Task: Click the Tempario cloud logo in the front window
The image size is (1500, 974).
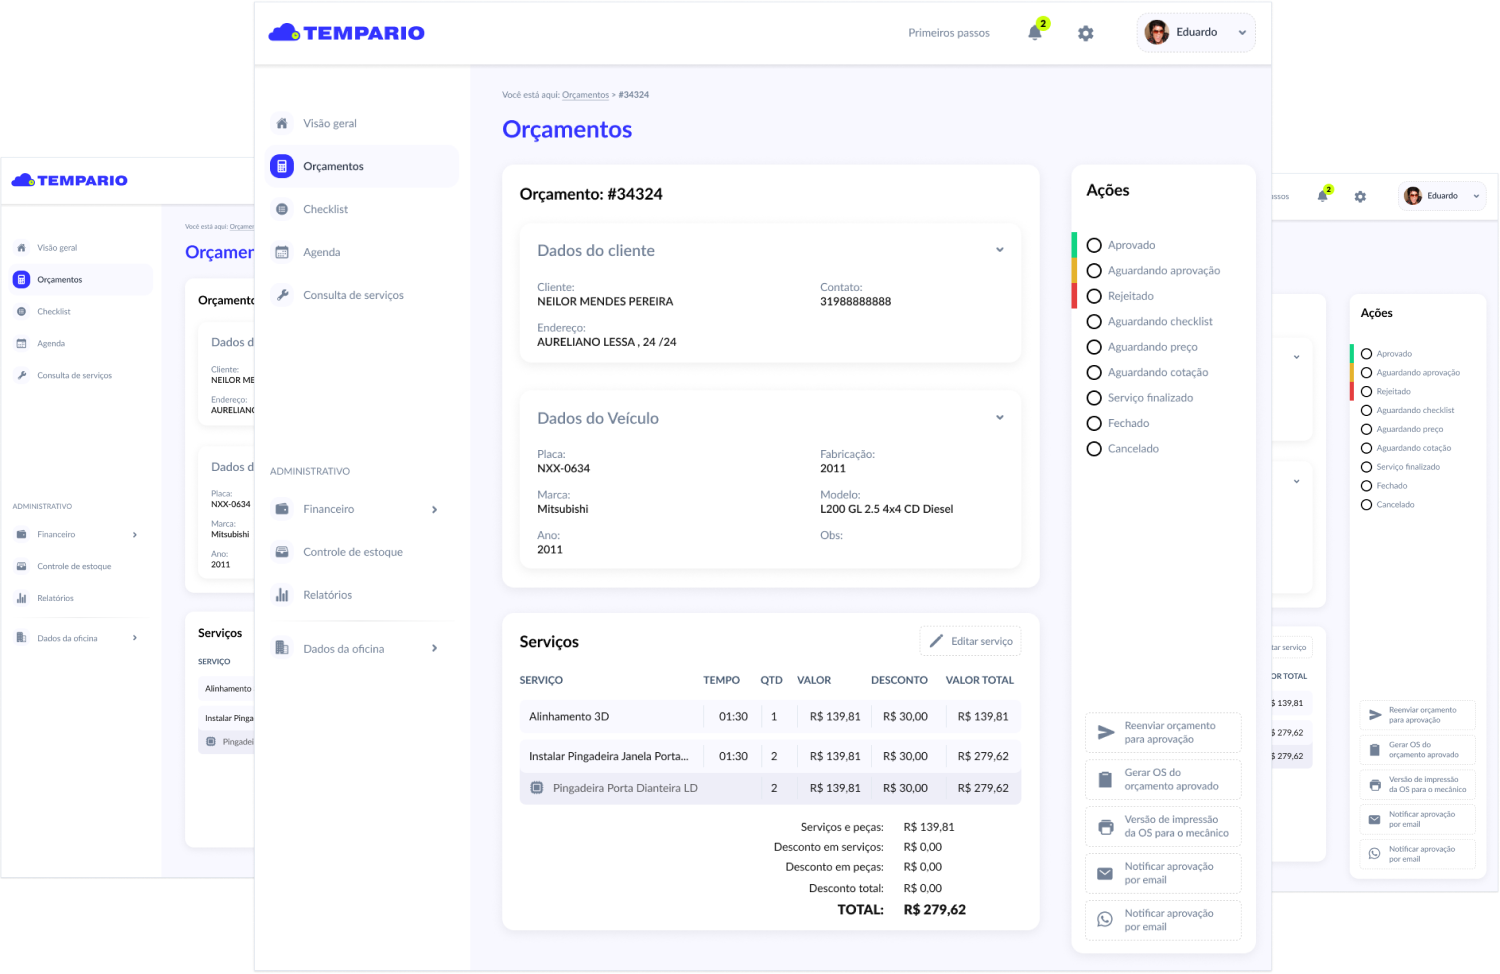Action: pos(284,33)
